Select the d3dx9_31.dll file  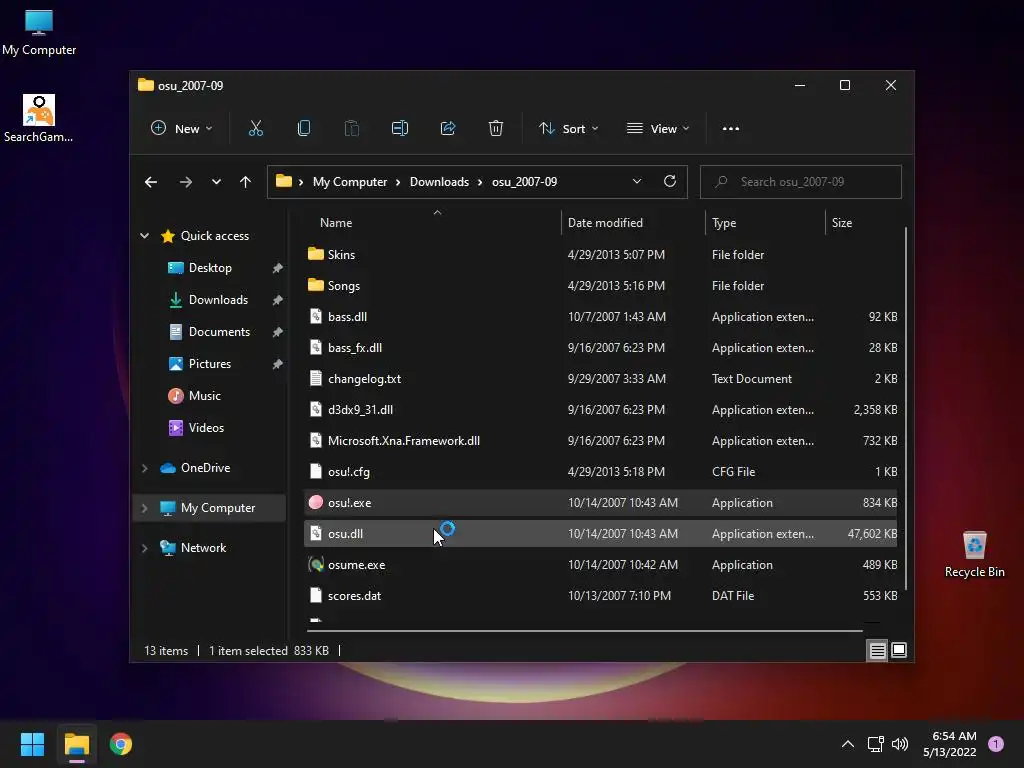[x=601, y=409]
